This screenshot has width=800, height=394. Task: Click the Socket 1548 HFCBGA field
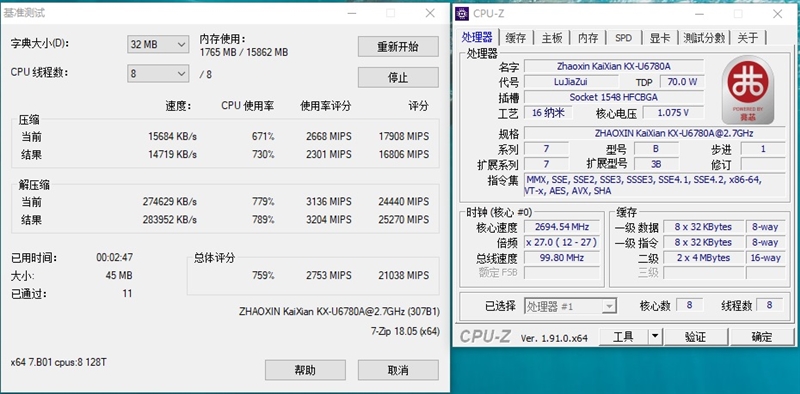tap(614, 97)
